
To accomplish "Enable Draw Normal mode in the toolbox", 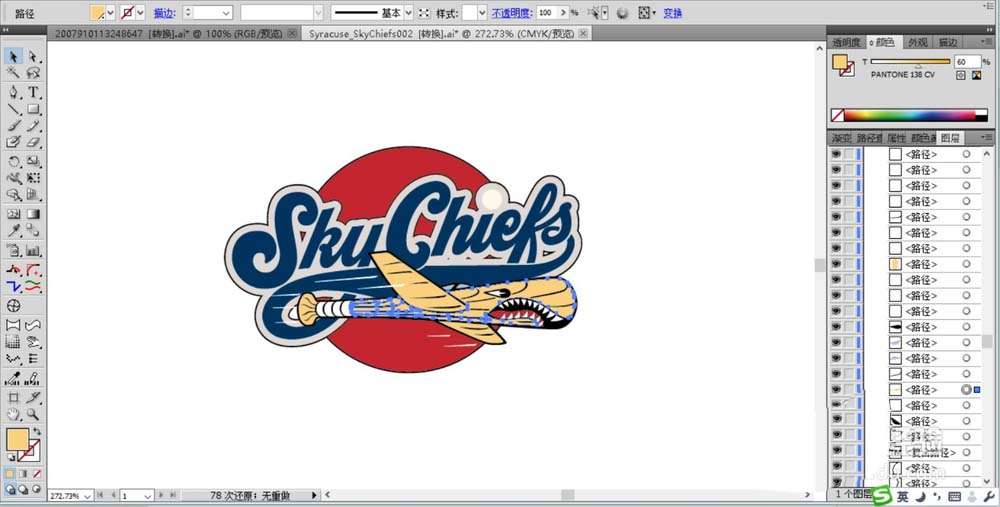I will coord(10,489).
